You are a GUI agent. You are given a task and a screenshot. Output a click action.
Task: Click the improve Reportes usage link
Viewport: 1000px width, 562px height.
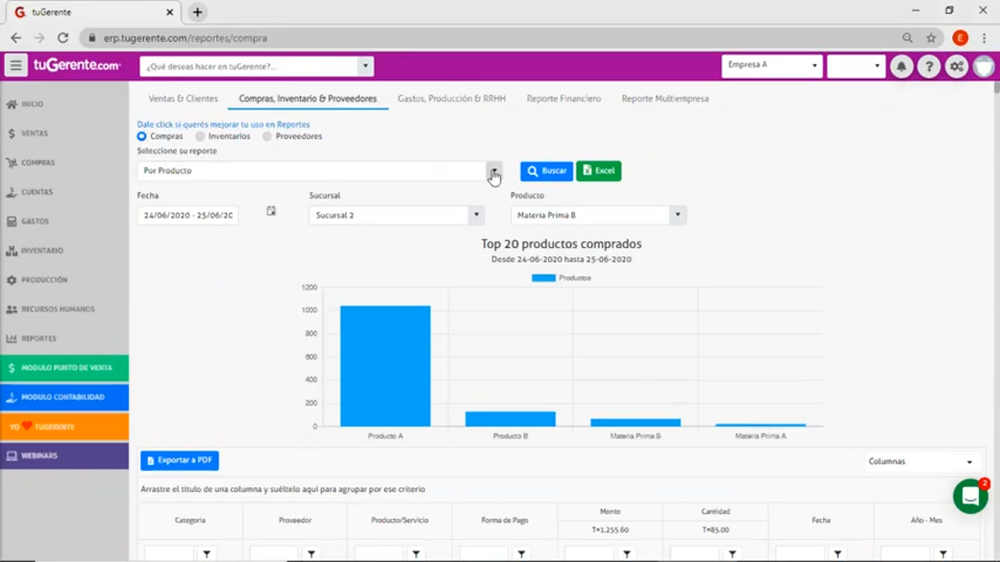(x=223, y=124)
